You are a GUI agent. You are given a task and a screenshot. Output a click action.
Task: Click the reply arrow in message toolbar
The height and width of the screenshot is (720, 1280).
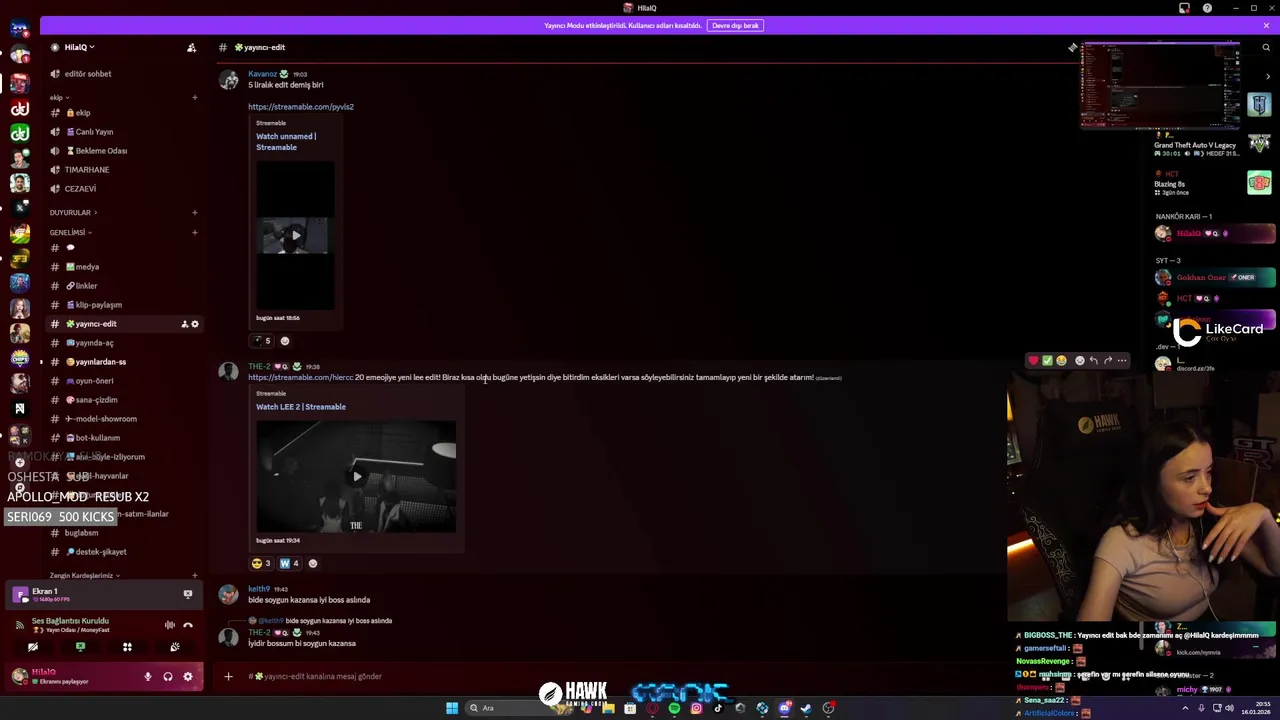(x=1093, y=360)
